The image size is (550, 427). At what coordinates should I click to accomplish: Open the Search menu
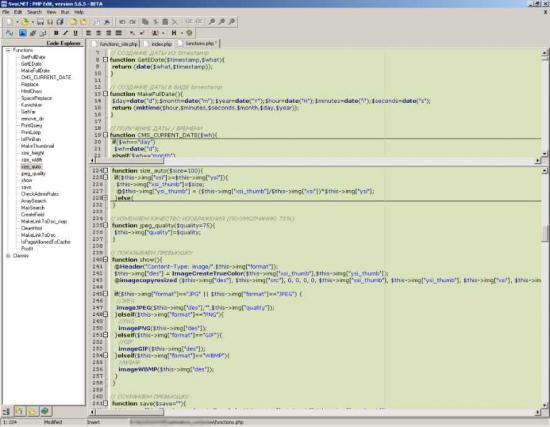coord(34,12)
